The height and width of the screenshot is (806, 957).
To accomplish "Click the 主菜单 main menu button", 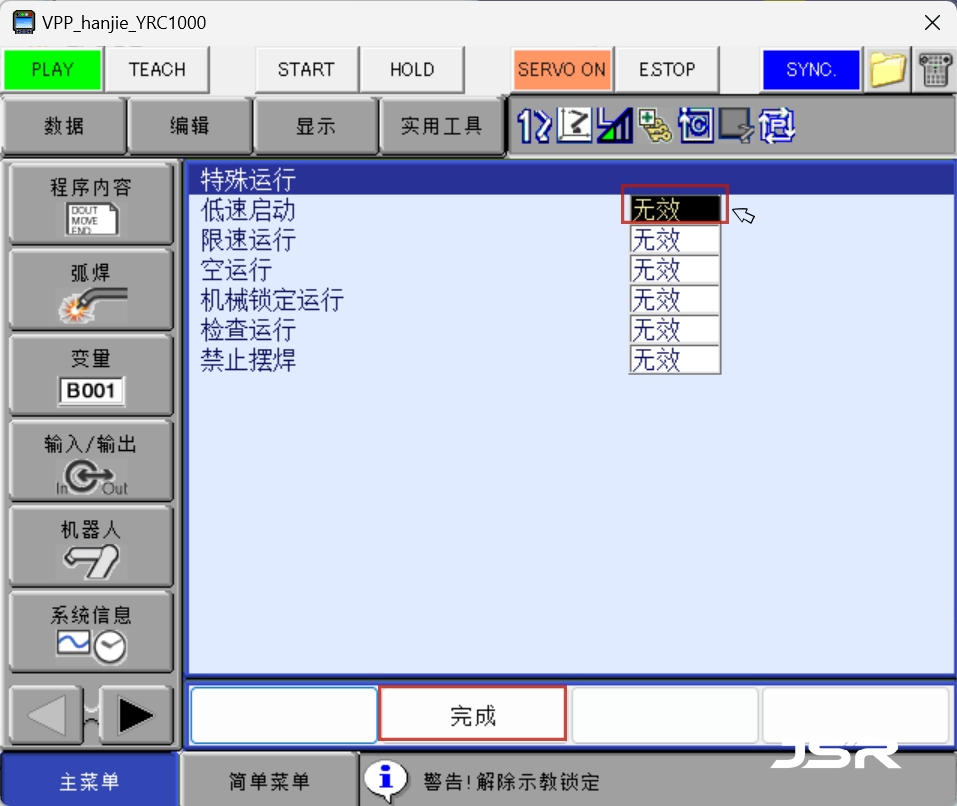I will click(x=90, y=781).
